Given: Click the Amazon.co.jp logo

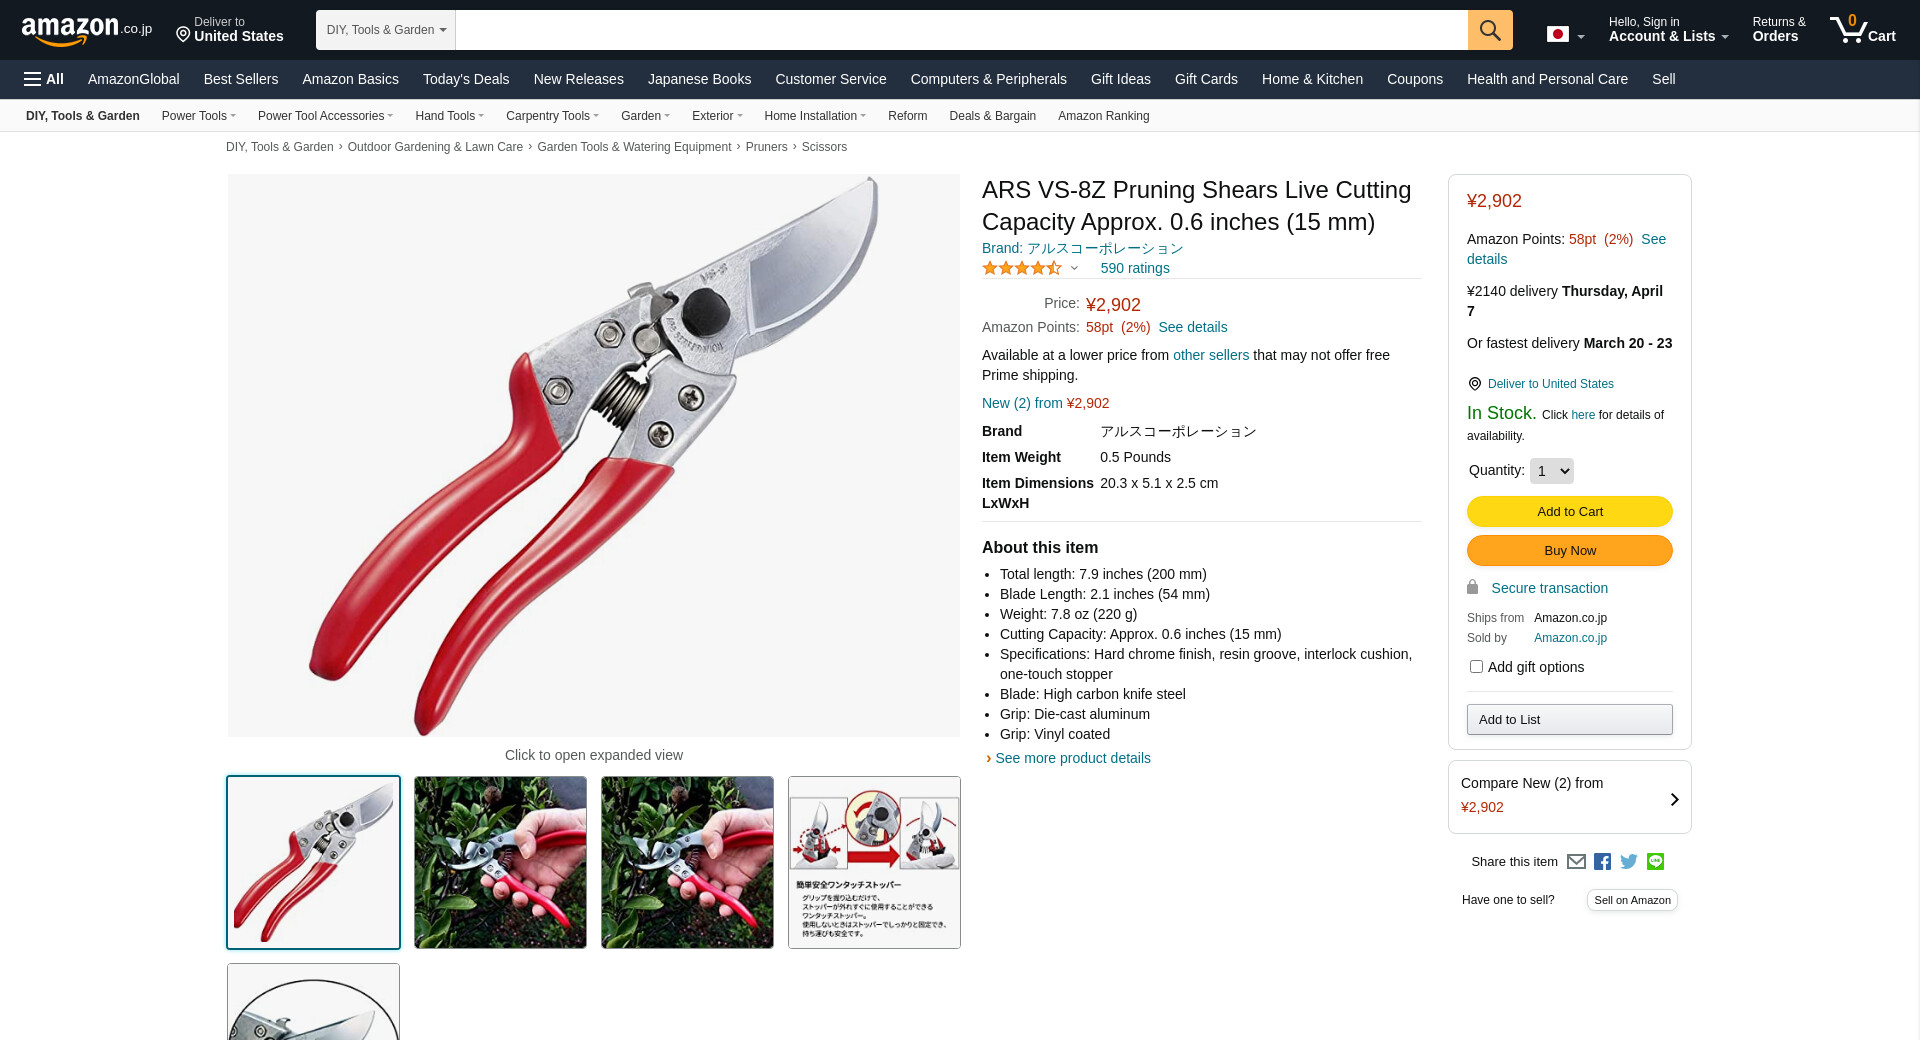Looking at the screenshot, I should [x=86, y=30].
